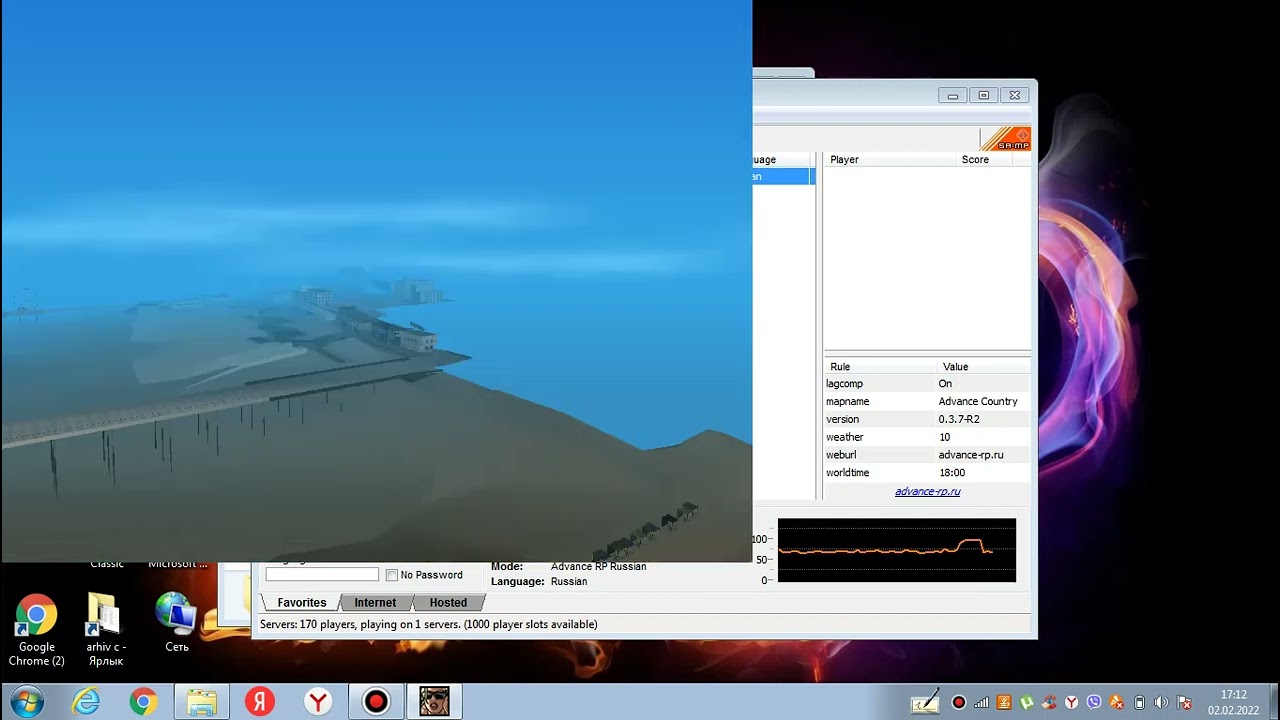Open File Explorer from the taskbar

201,702
